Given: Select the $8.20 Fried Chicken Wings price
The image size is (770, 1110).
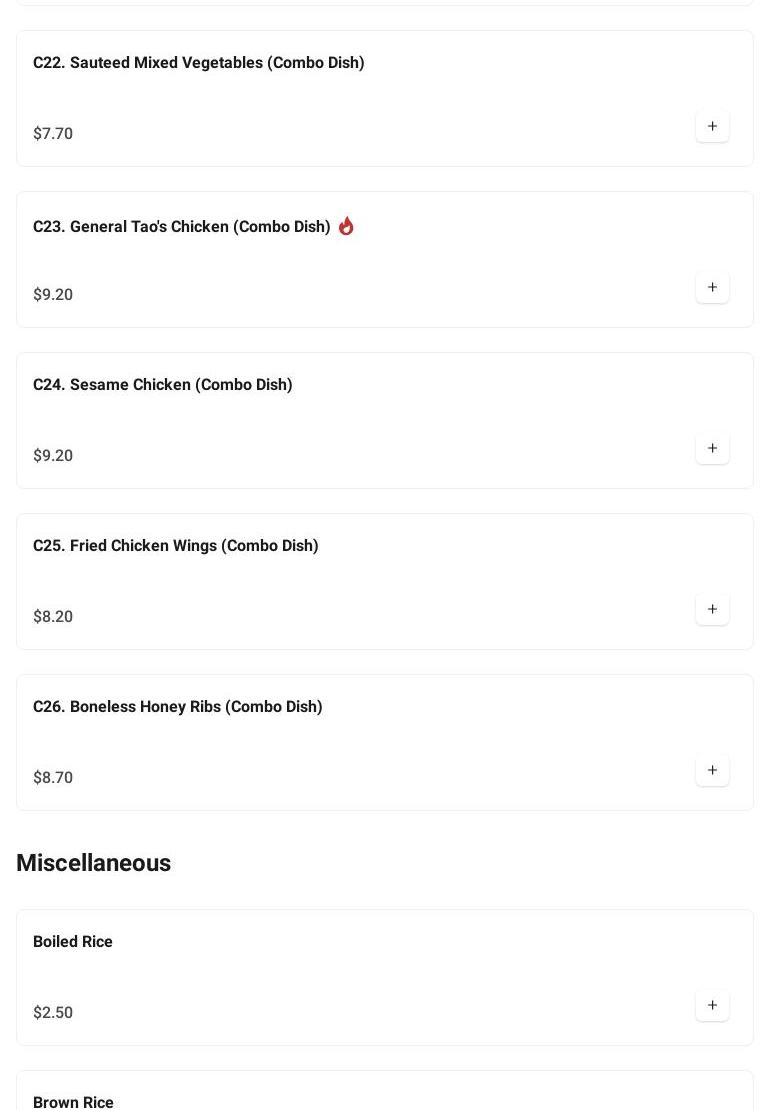Looking at the screenshot, I should 52,616.
